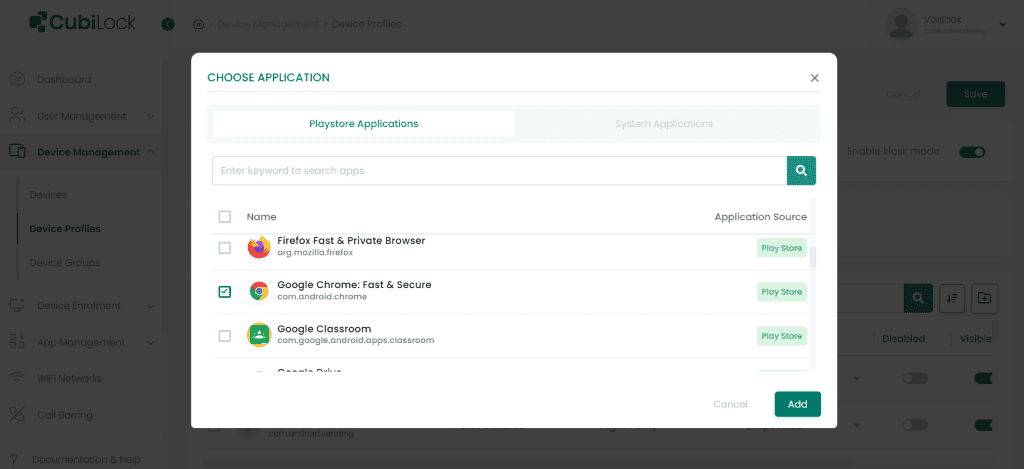Click the sort order icon button
The image size is (1024, 469).
tap(952, 298)
